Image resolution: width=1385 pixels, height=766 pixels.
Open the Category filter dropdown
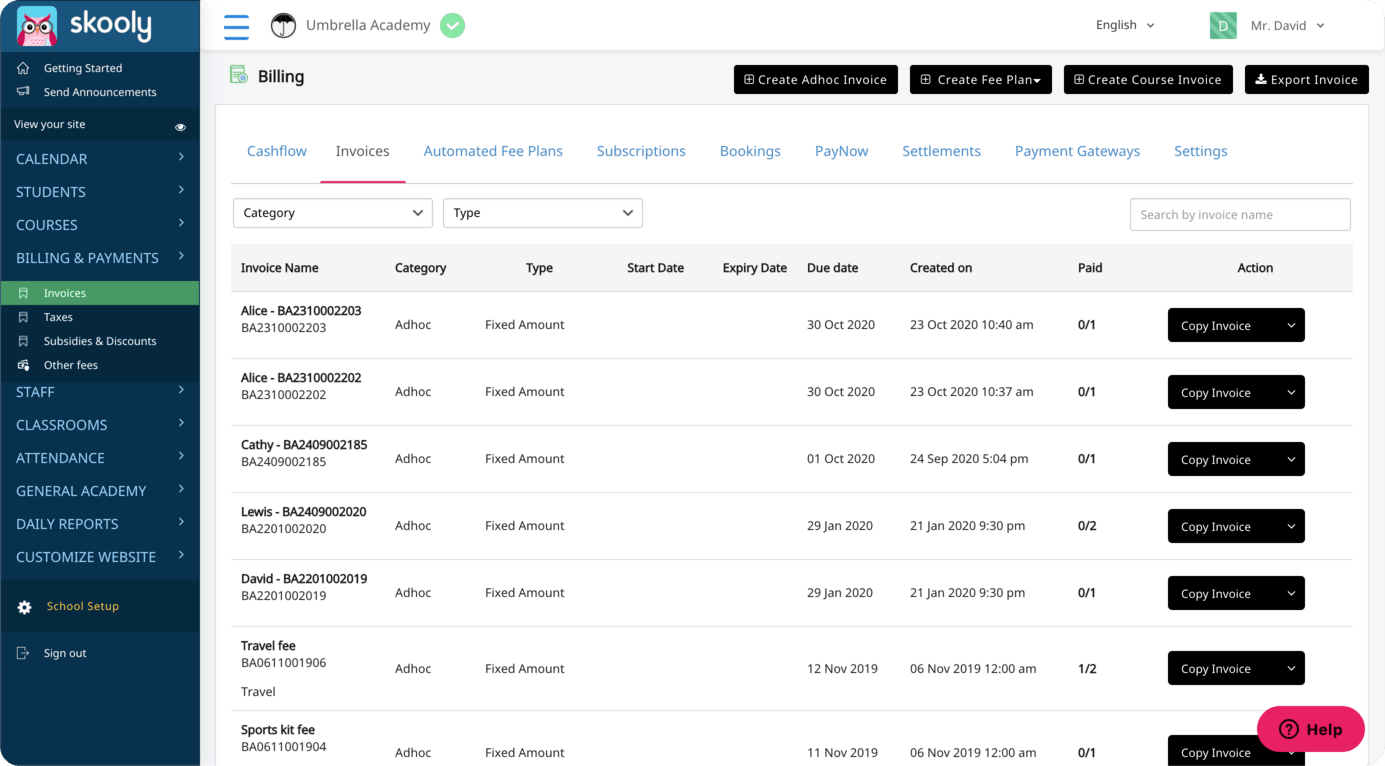[332, 213]
